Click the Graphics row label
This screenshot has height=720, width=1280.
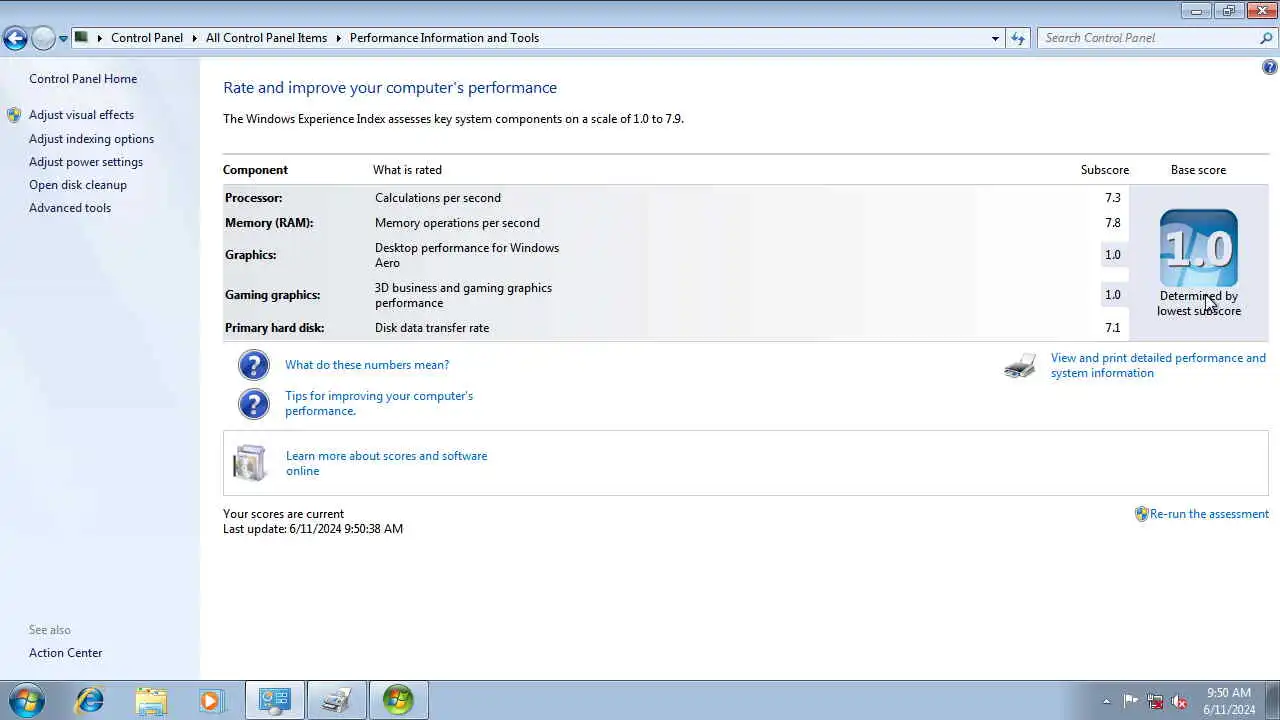coord(251,255)
